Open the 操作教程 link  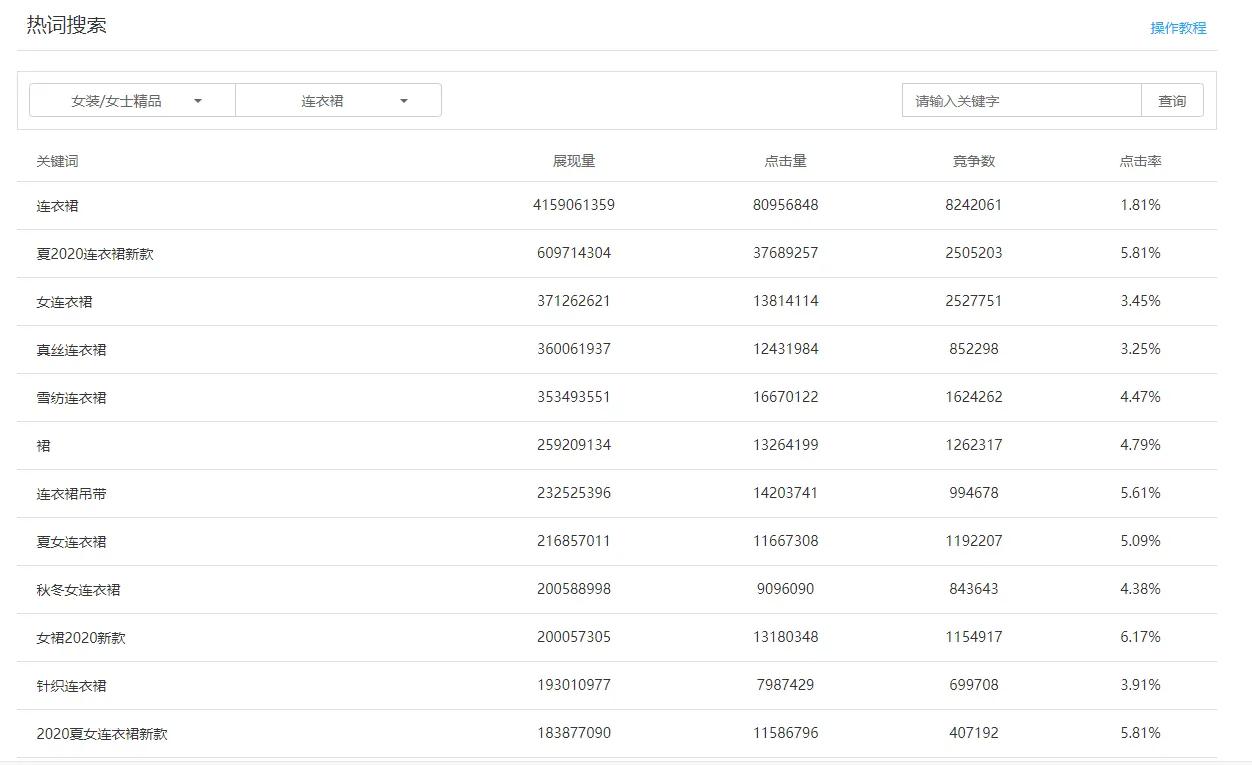[1177, 28]
